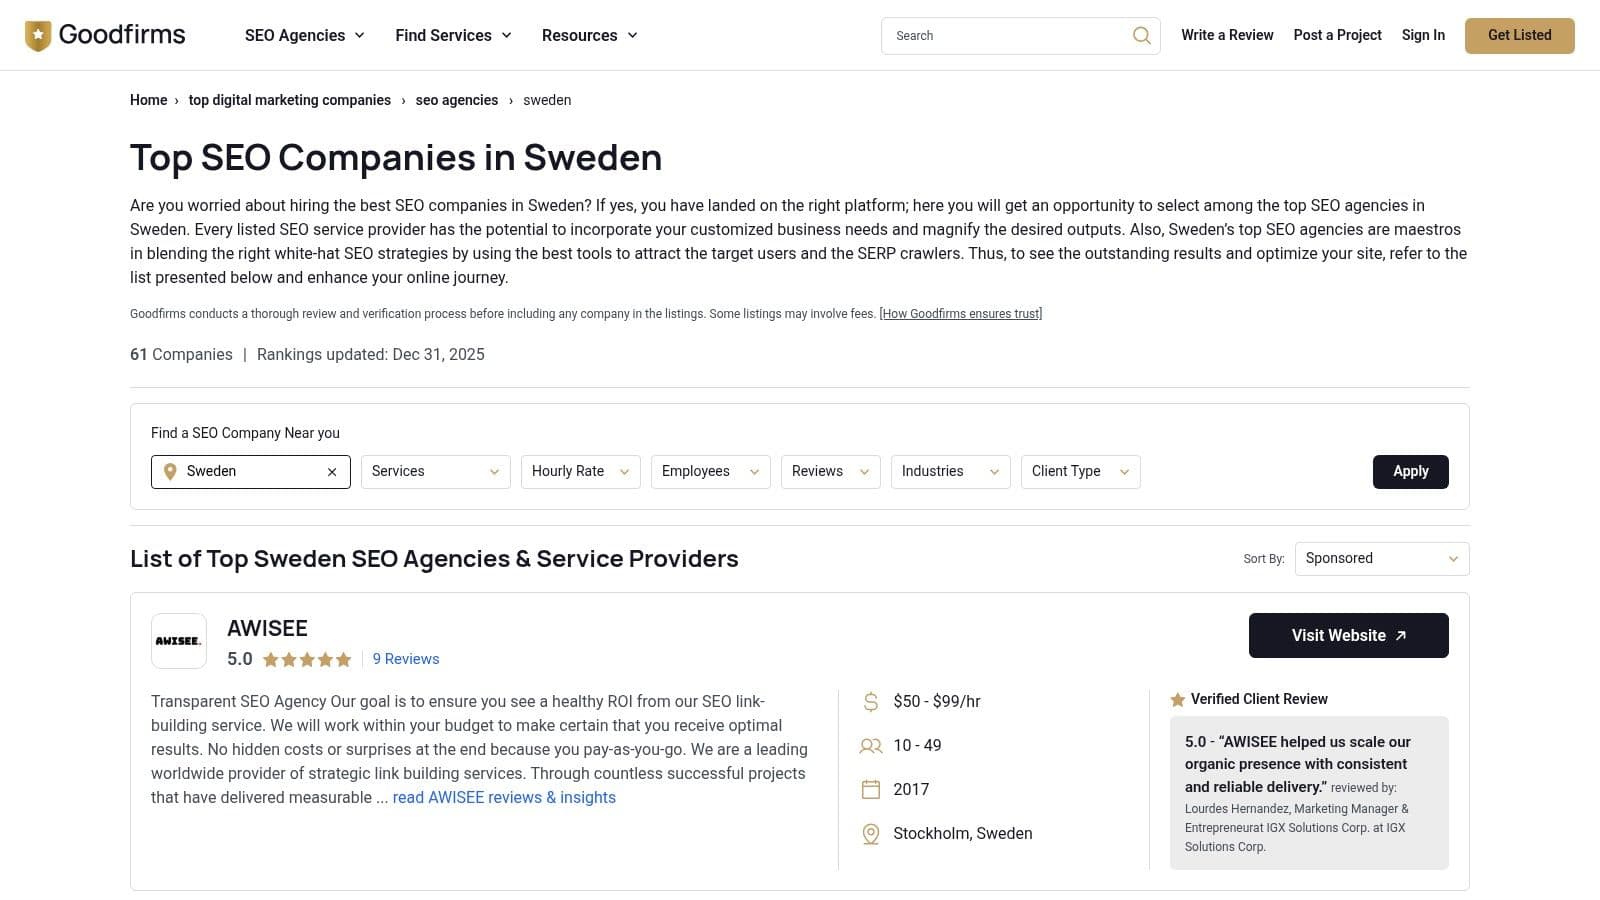Click the dollar icon beside $50 - $99/hr
This screenshot has height=900, width=1600.
point(869,701)
